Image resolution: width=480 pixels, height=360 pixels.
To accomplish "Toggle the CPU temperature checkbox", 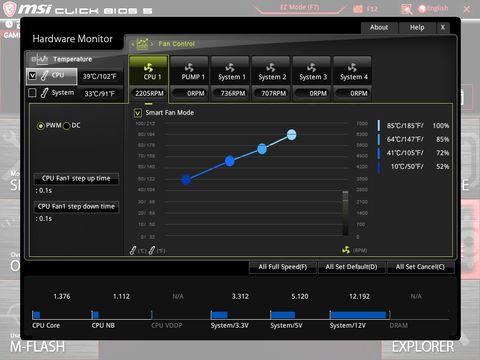I will 32,76.
